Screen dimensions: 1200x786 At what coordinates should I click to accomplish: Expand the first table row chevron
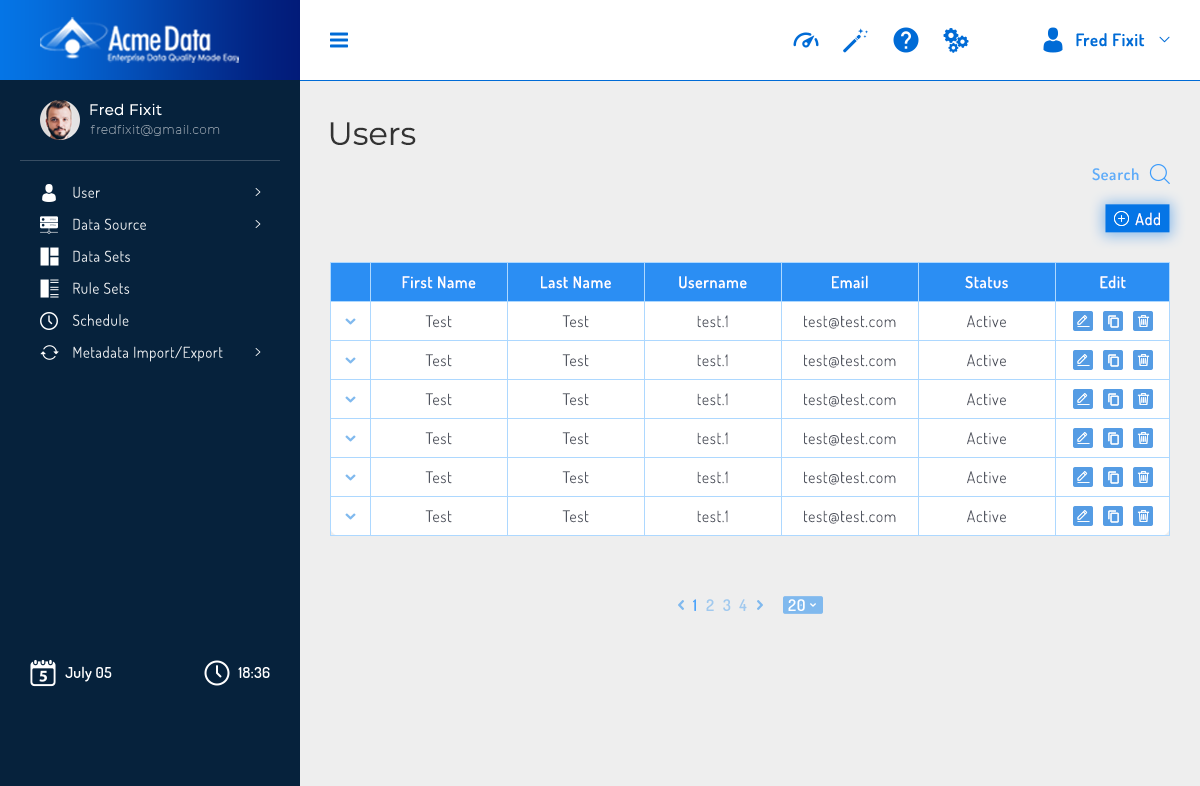tap(350, 321)
